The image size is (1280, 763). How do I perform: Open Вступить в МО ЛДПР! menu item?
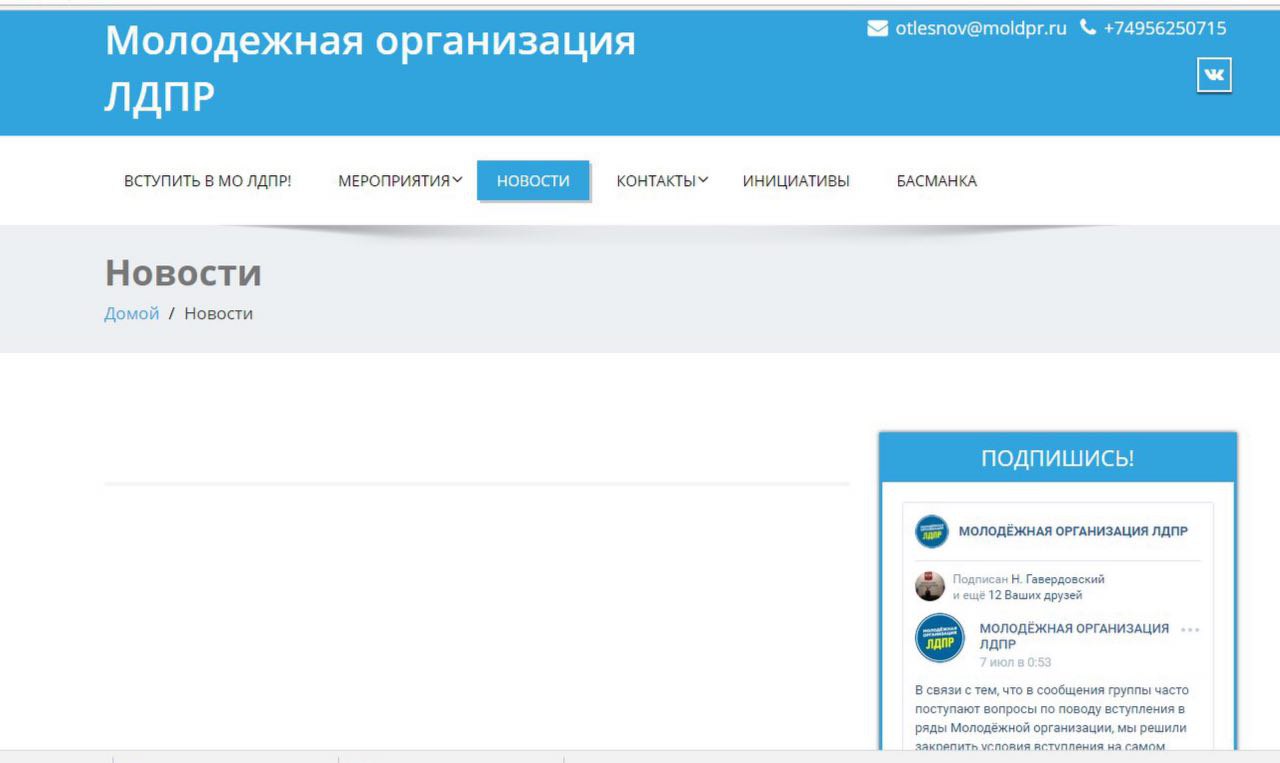208,181
